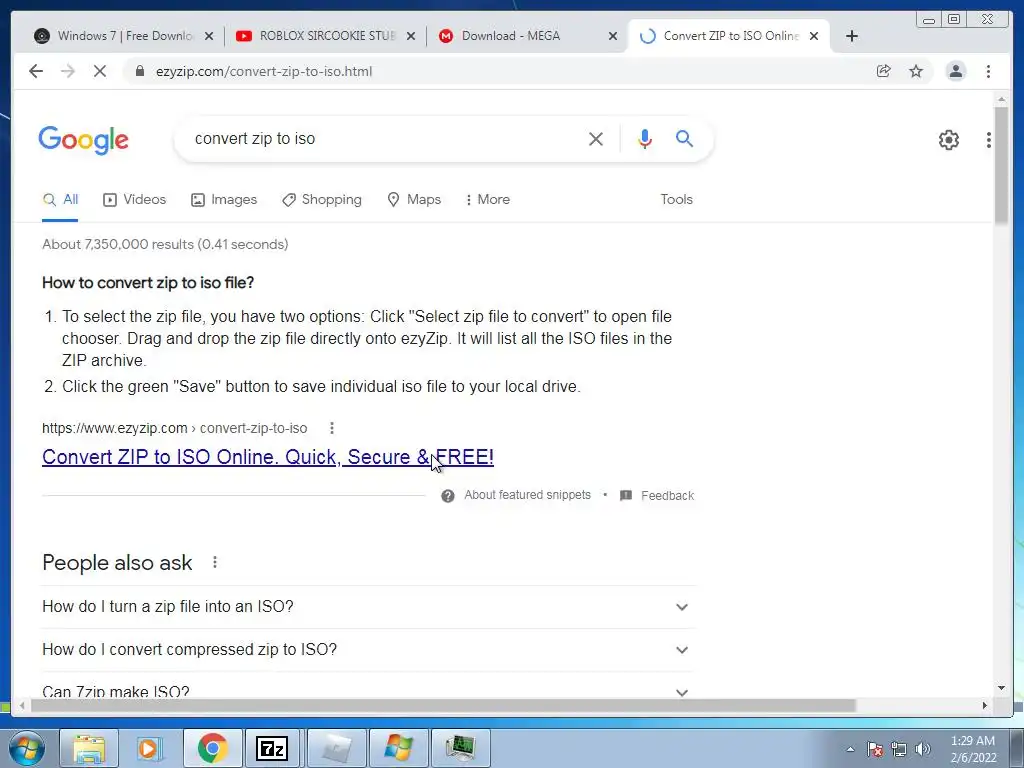Expand the More search categories menu
1024x768 pixels.
(x=487, y=200)
